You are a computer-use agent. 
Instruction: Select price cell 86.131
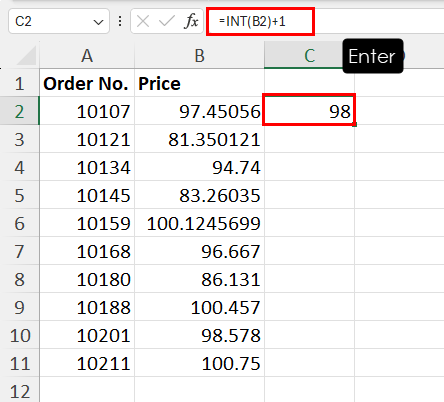[199, 279]
